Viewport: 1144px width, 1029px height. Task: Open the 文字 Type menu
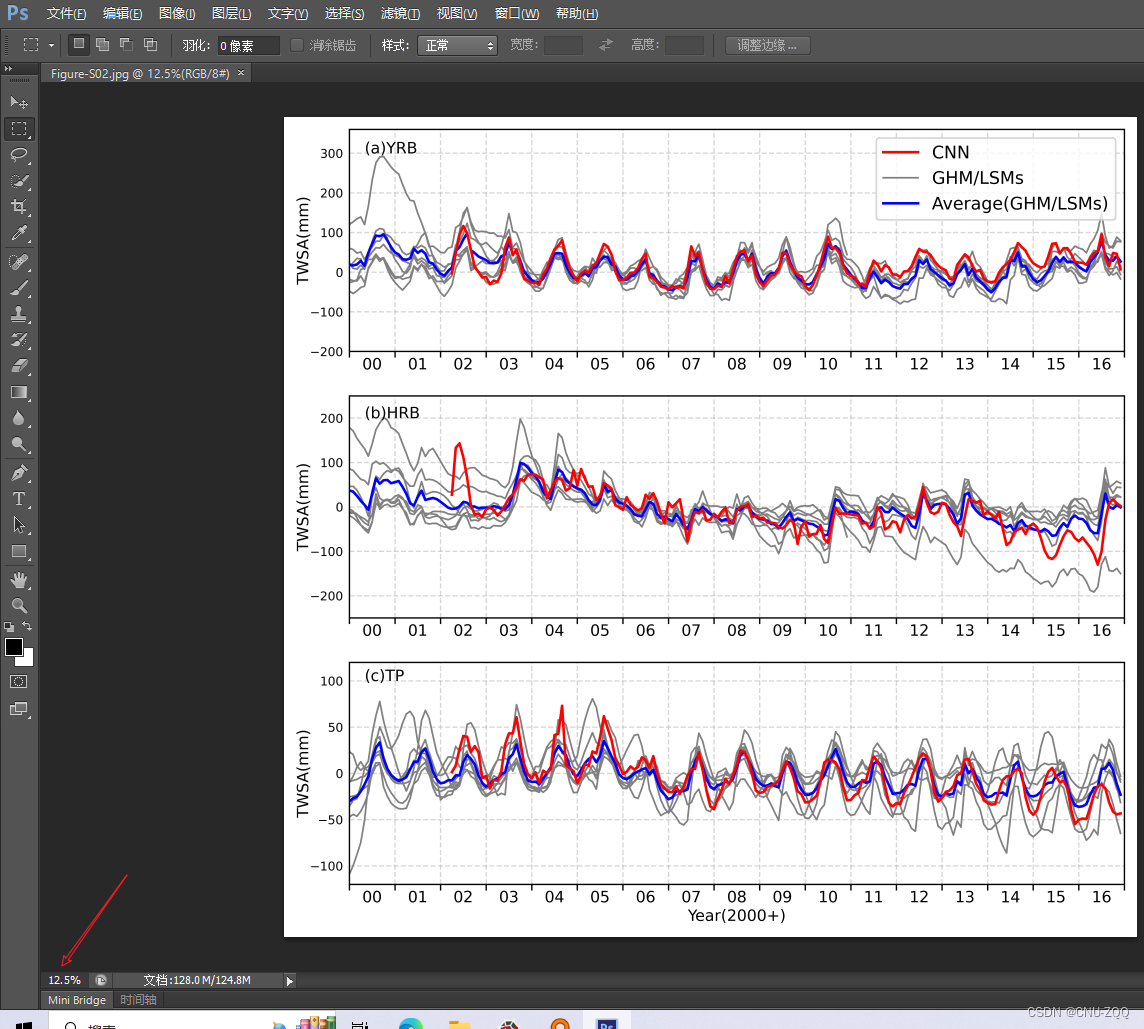pyautogui.click(x=287, y=14)
